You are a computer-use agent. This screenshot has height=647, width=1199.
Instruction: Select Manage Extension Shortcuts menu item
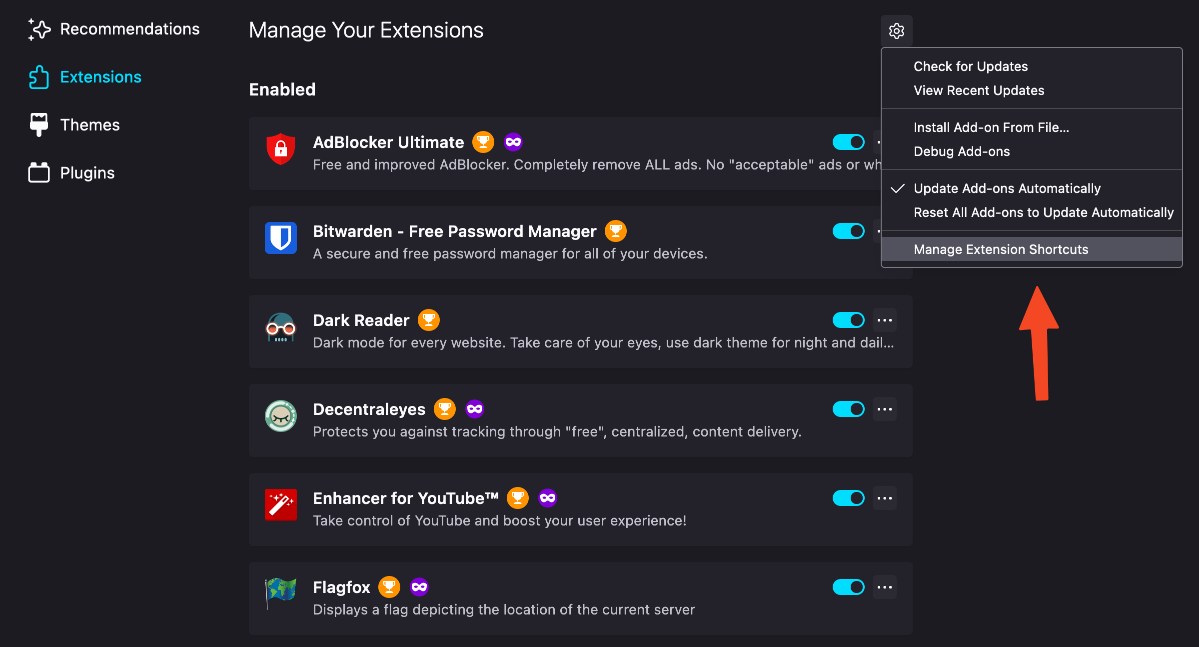point(1001,249)
